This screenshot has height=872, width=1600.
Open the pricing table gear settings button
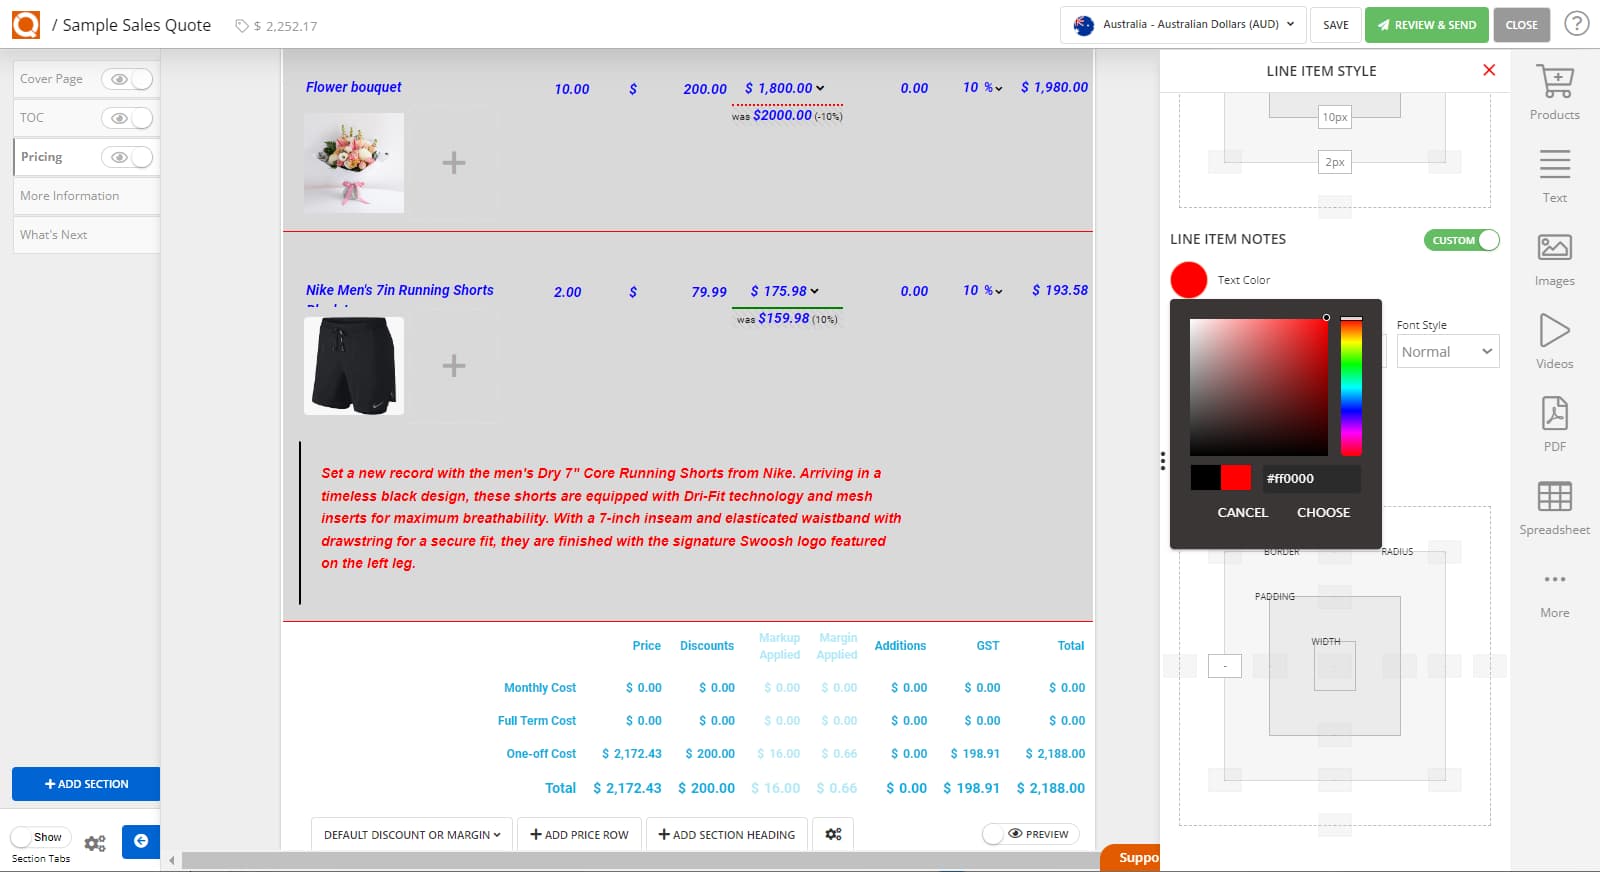pyautogui.click(x=833, y=834)
